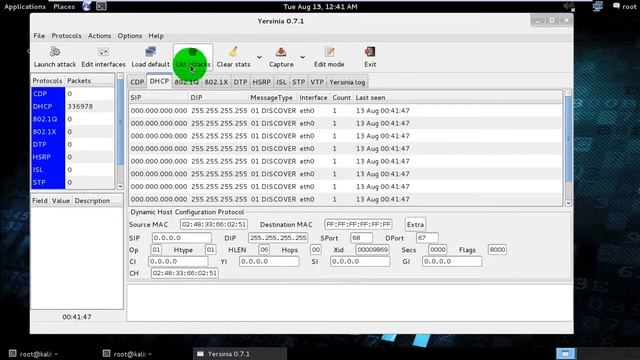
Task: Open the Applications menu in top panel
Action: (25, 7)
